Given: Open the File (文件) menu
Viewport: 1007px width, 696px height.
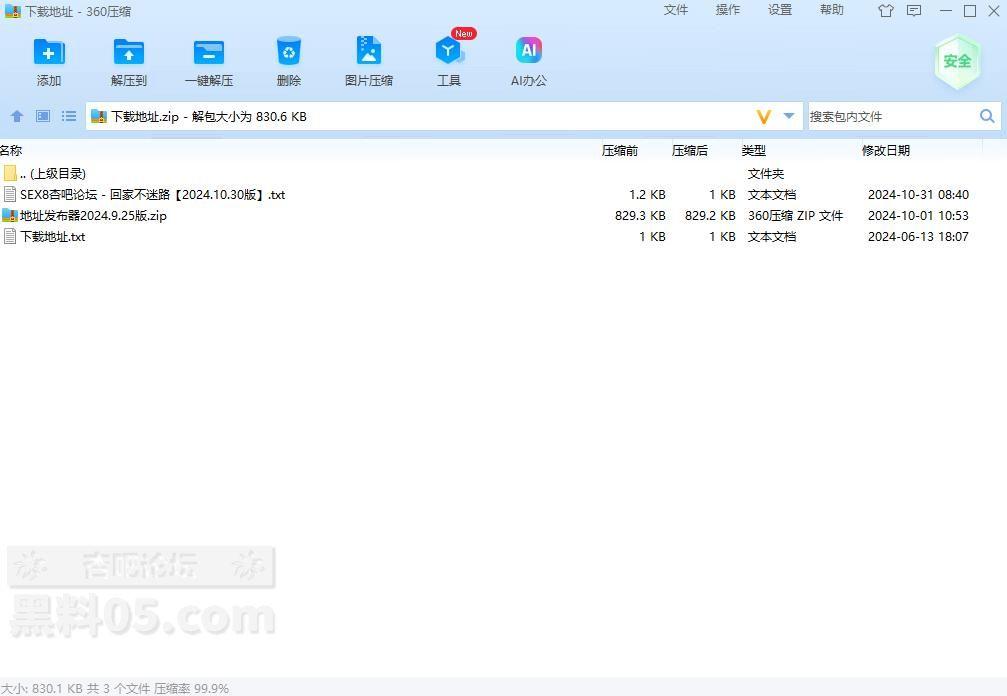Looking at the screenshot, I should tap(676, 10).
